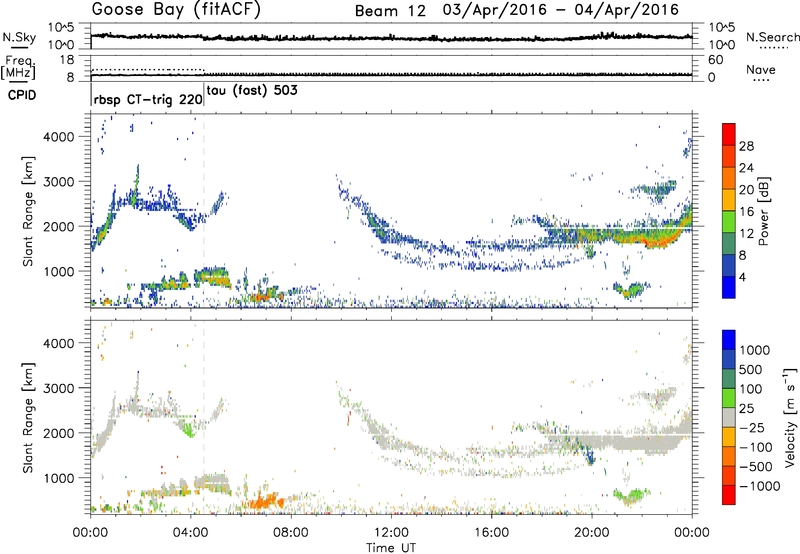Click the '100' value on Velocity color bar
Viewport: 800px width, 554px height.
point(750,389)
